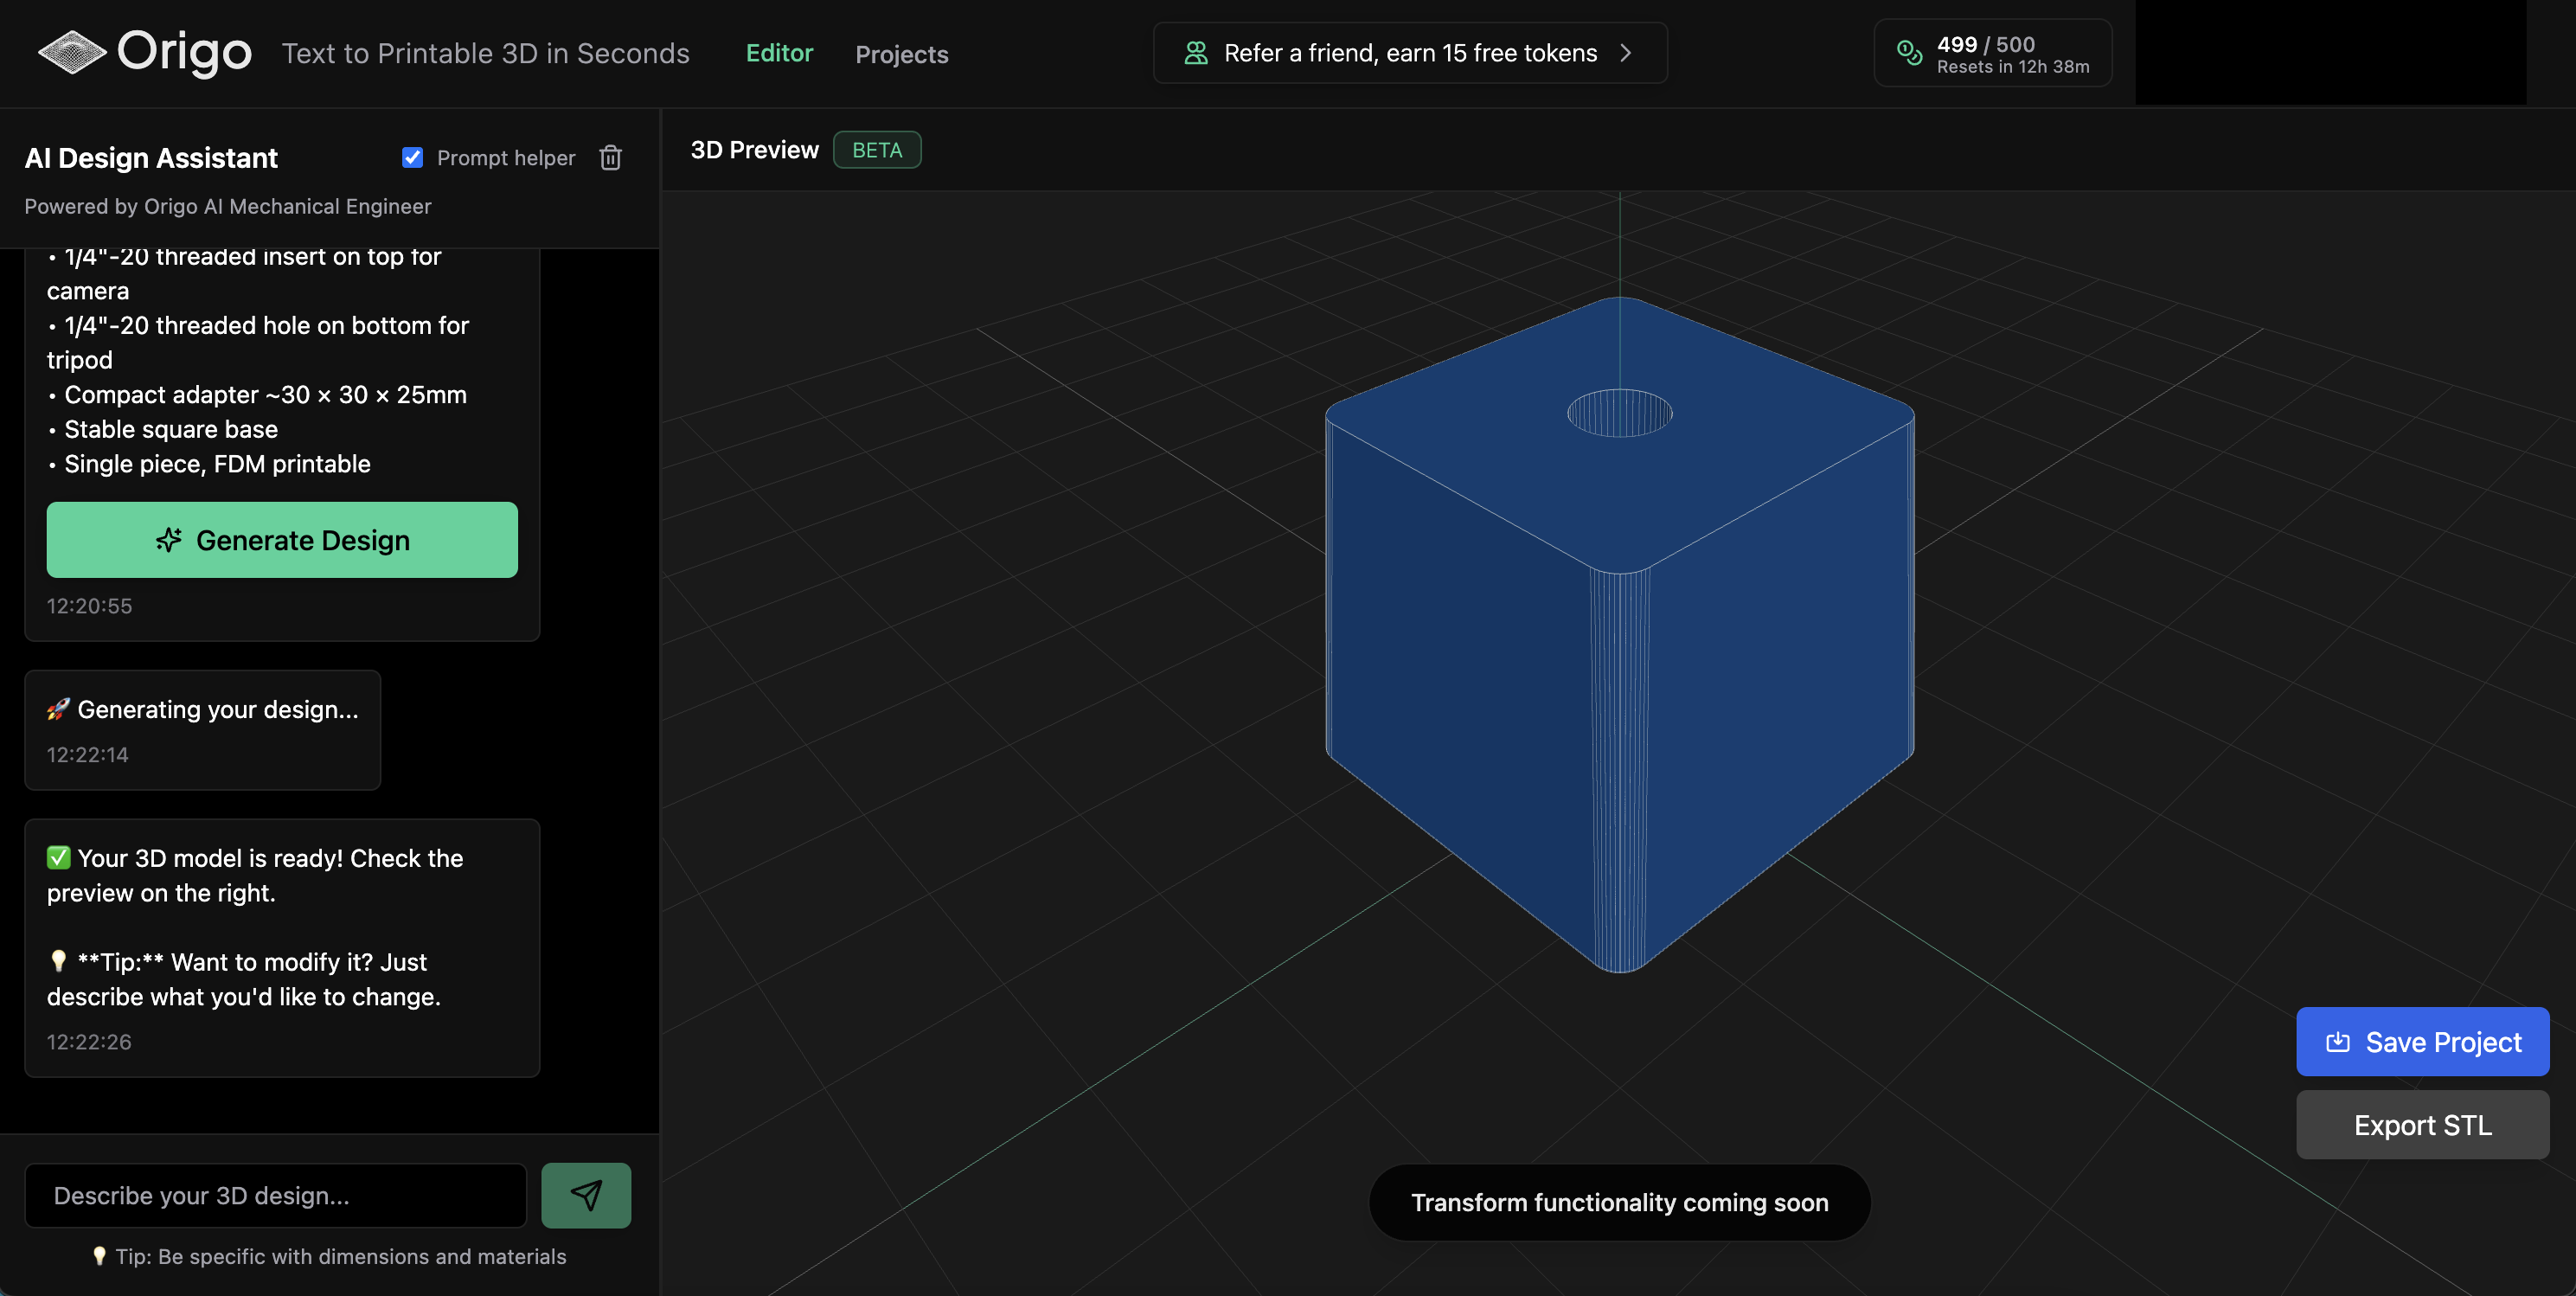
Task: Expand the refer-a-friend banner chevron
Action: click(1626, 53)
